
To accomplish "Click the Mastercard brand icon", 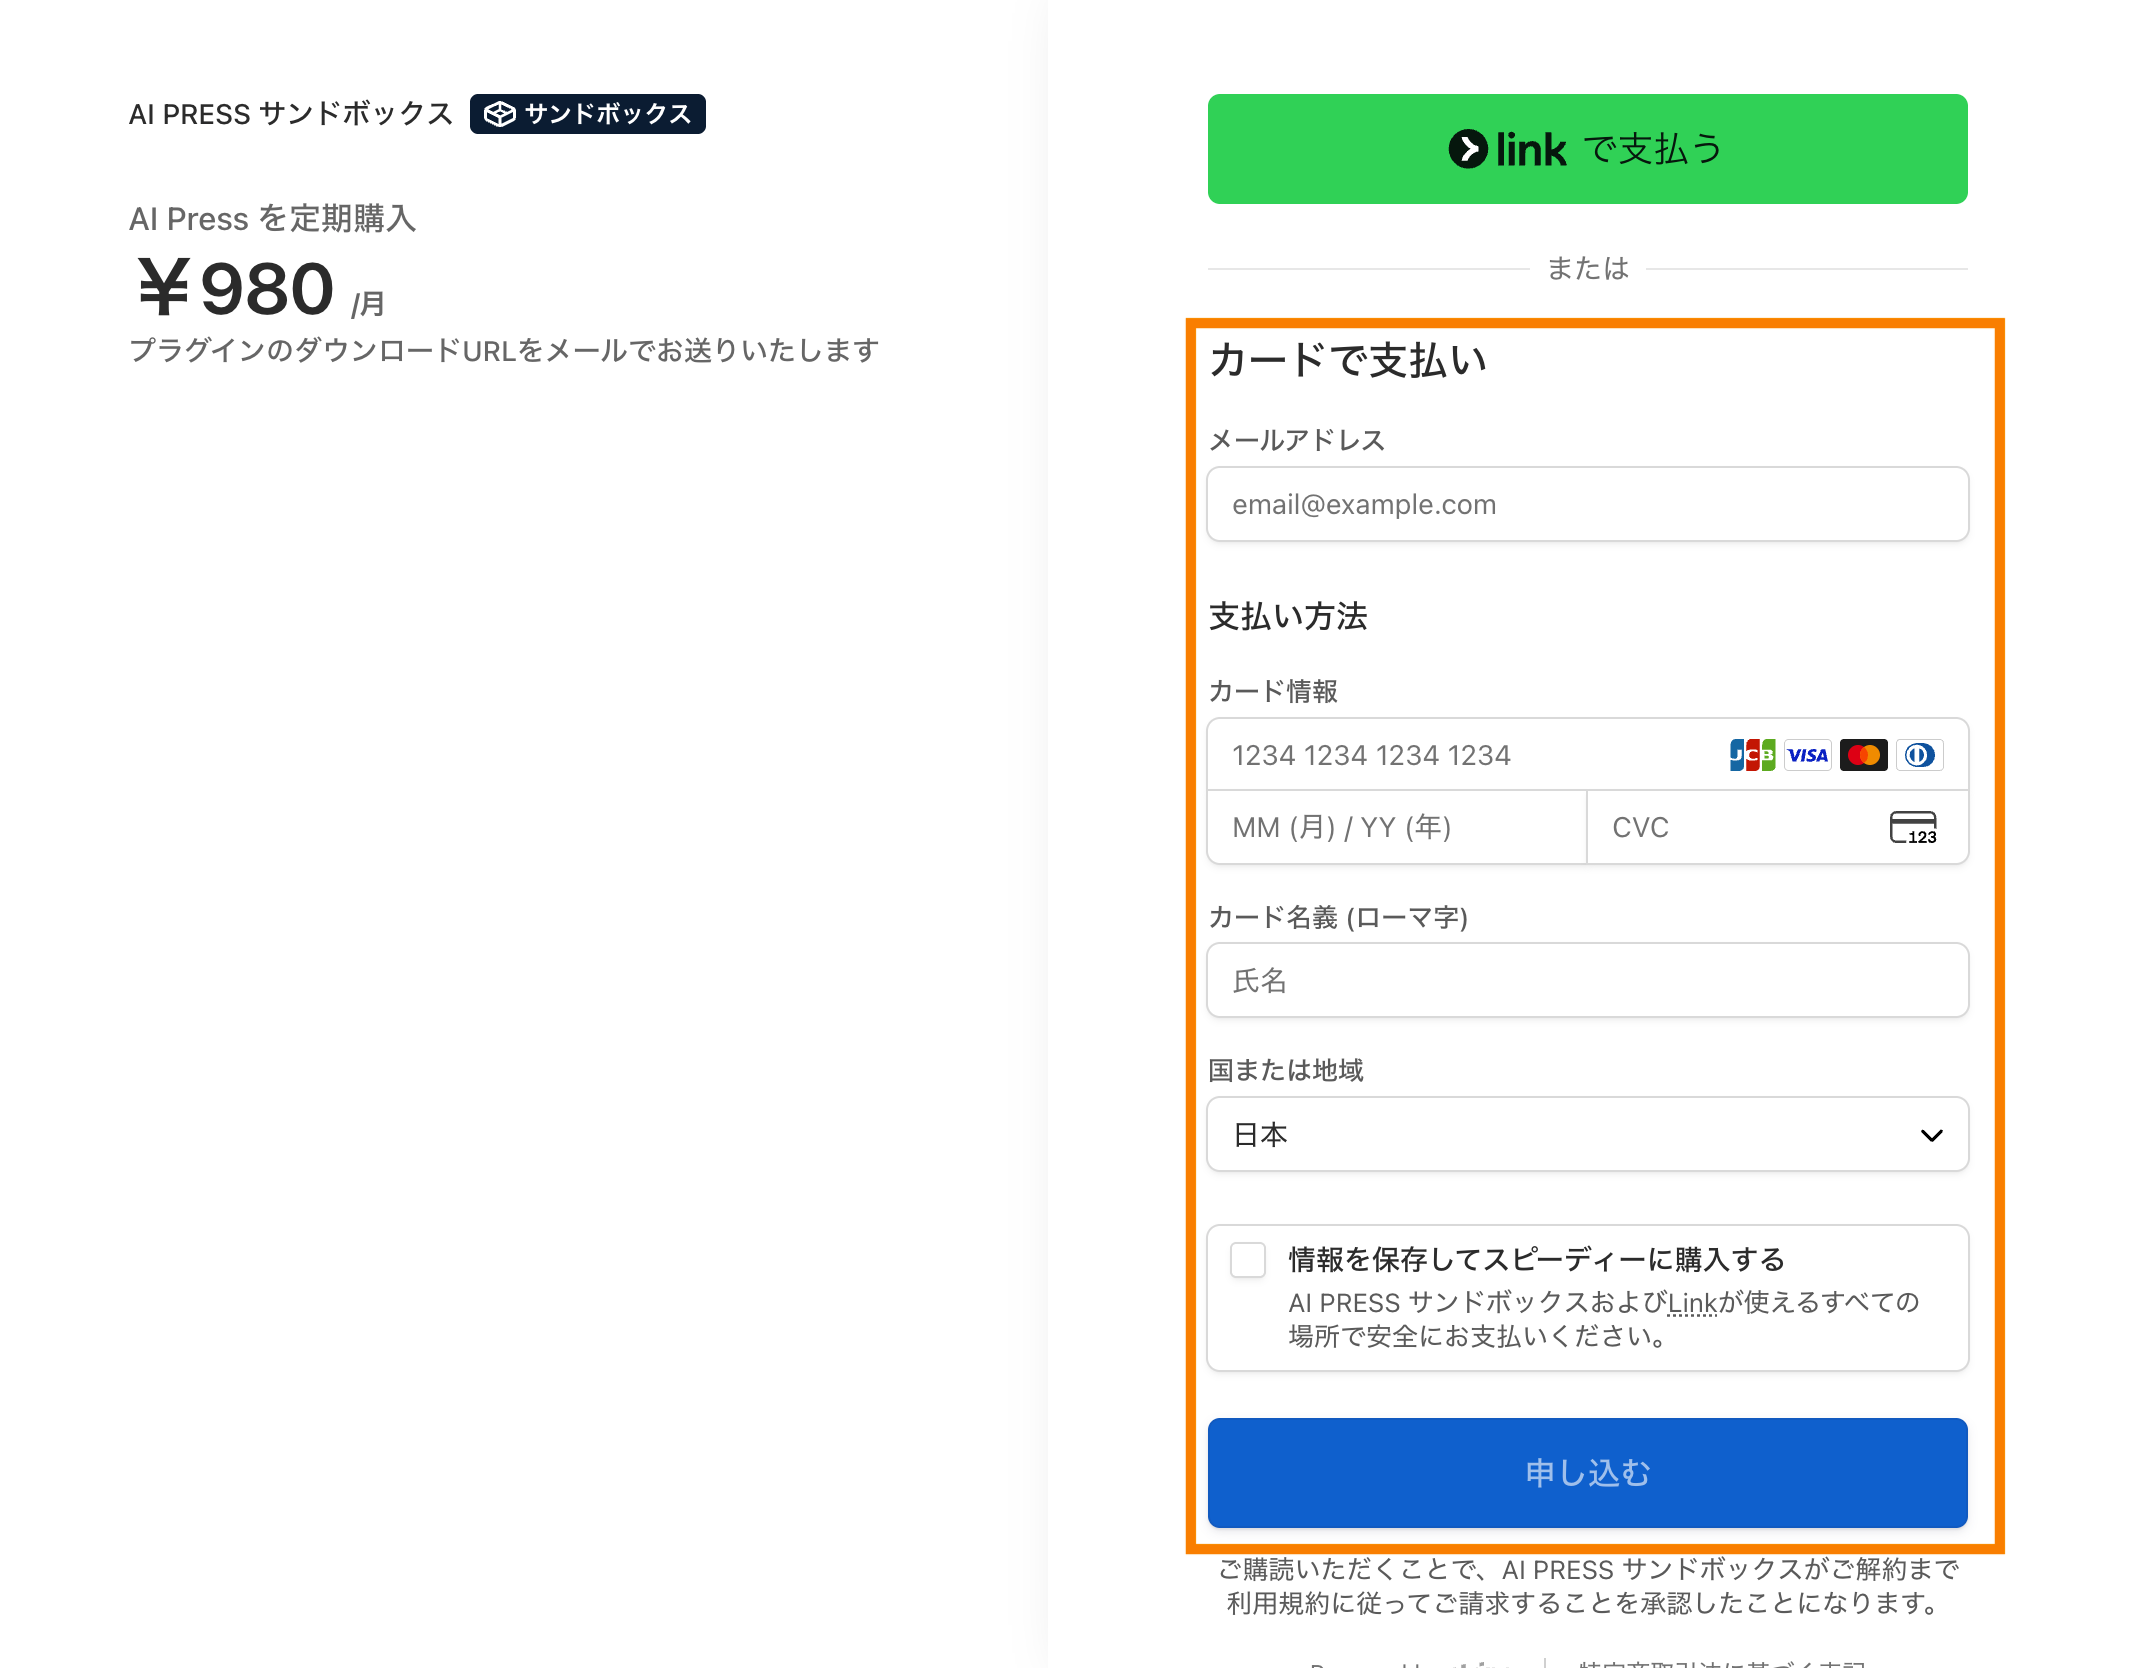I will [1864, 755].
